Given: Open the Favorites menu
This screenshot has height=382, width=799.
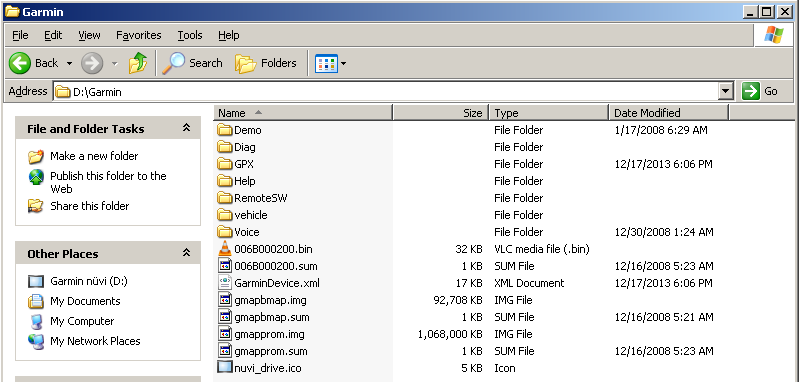Looking at the screenshot, I should point(139,35).
